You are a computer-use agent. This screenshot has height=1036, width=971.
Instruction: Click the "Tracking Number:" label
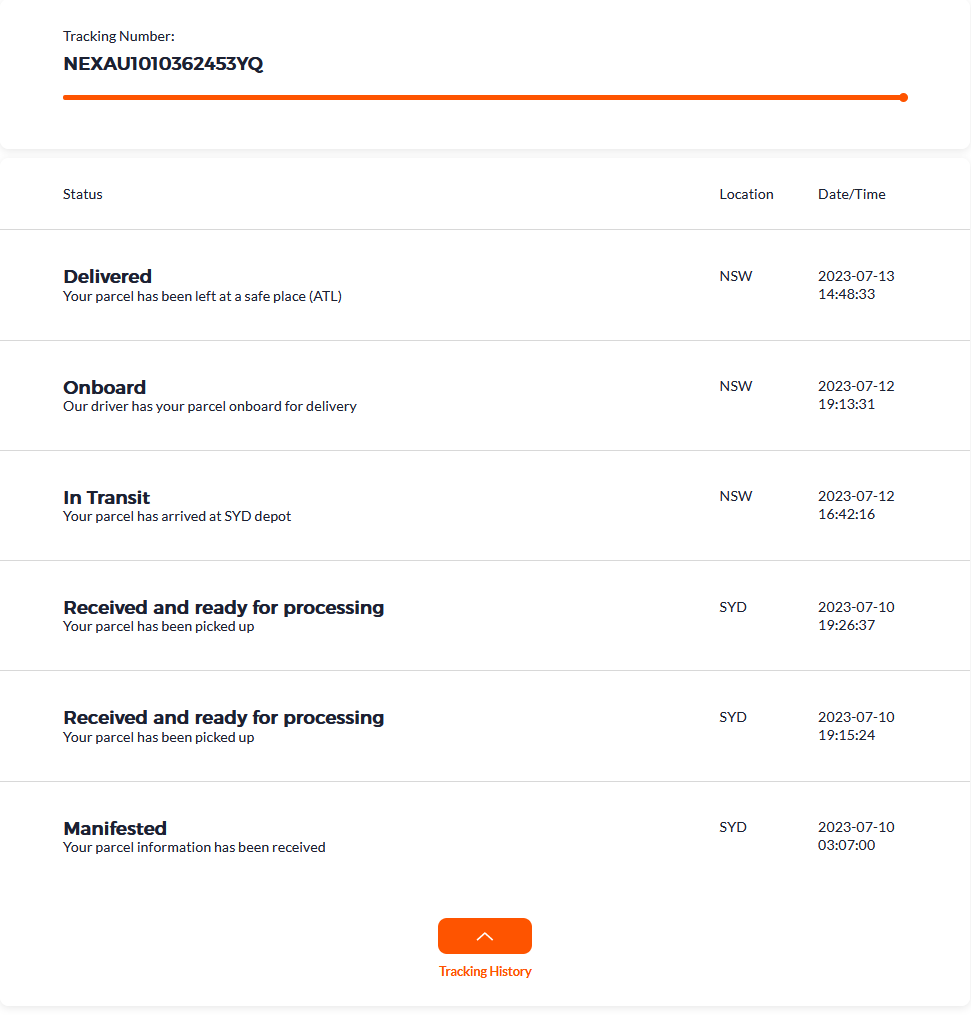click(x=119, y=36)
